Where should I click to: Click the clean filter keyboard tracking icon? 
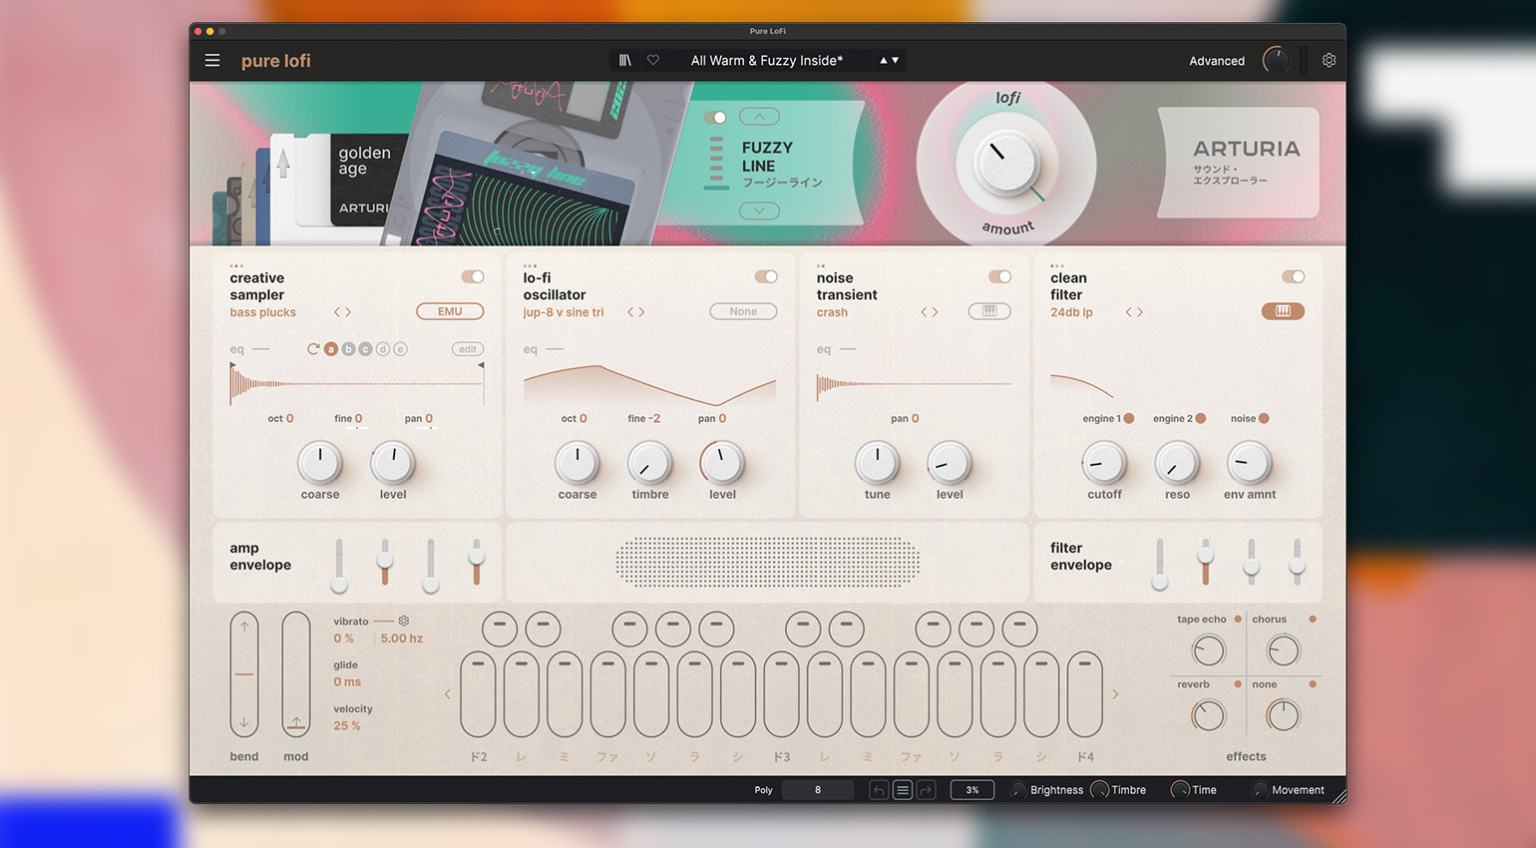coord(1282,311)
